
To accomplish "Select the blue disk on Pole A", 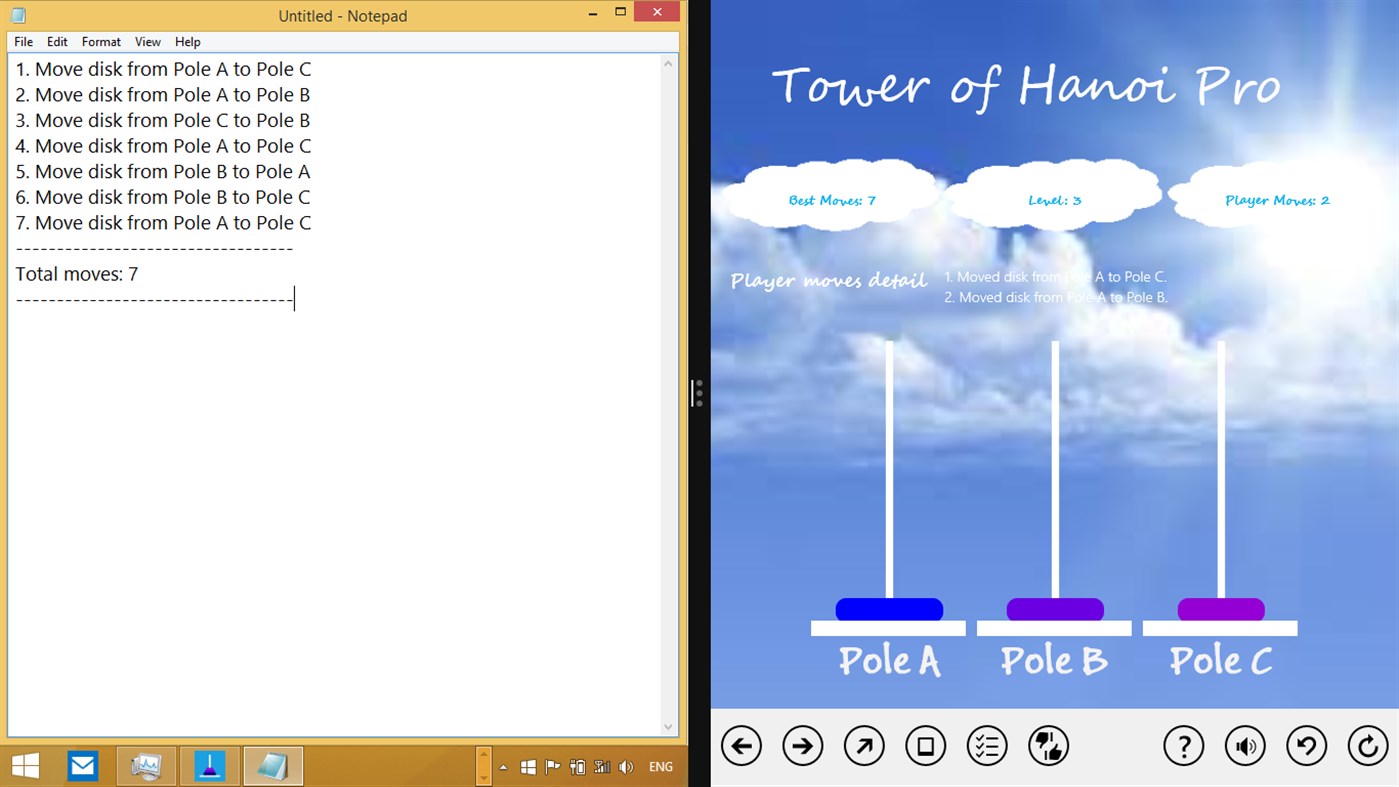I will coord(887,609).
